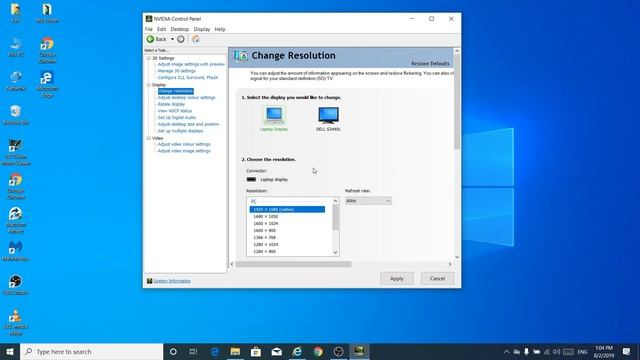Click resolution list scroll-up arrow
640x360 pixels.
(336, 201)
